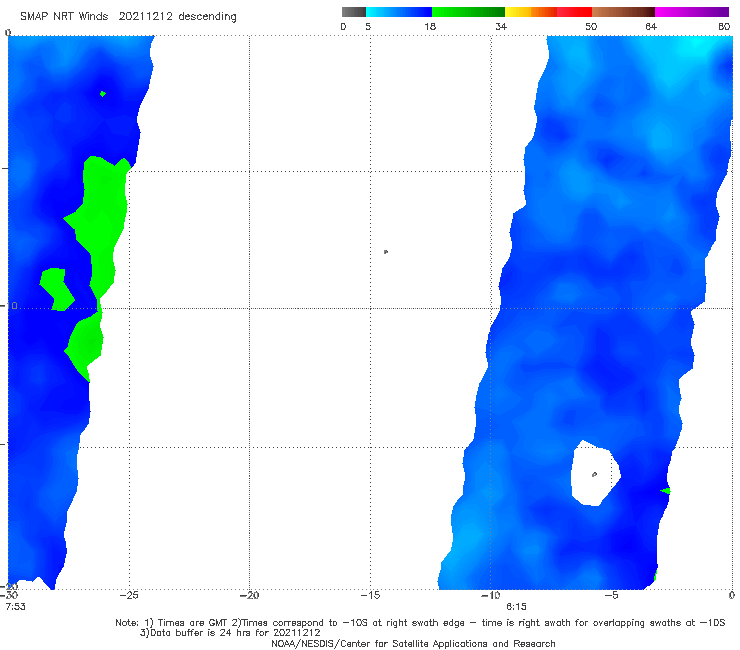Click the longitude axis label '-15'

coord(370,596)
